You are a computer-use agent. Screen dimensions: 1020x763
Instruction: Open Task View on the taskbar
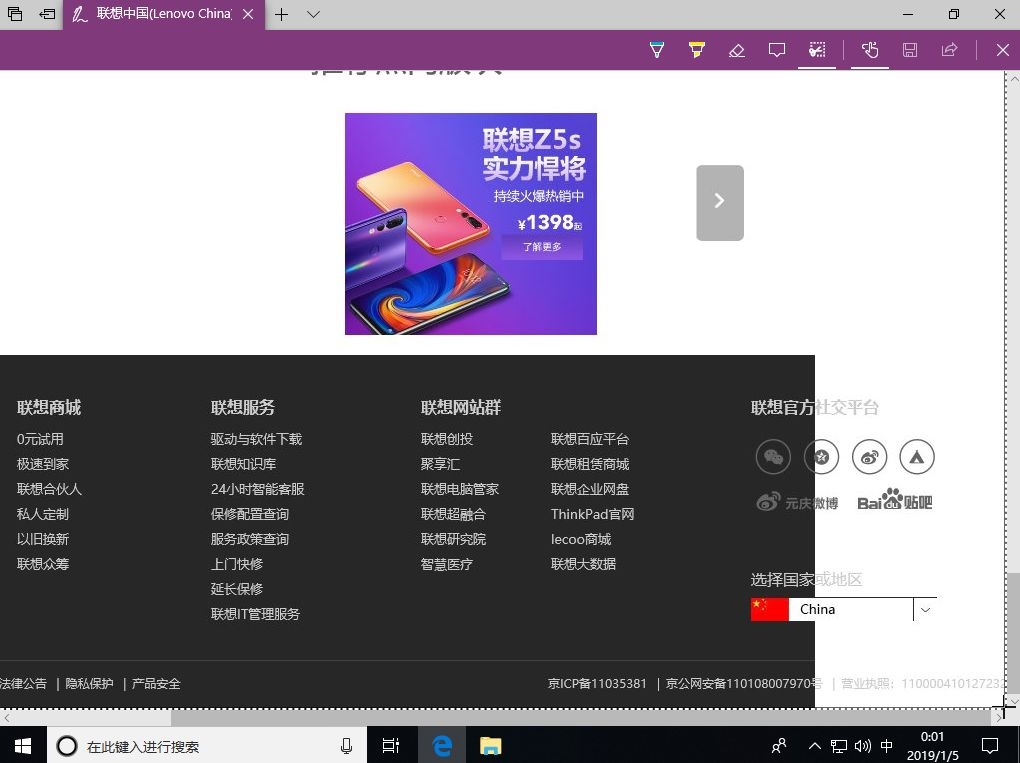click(x=390, y=745)
